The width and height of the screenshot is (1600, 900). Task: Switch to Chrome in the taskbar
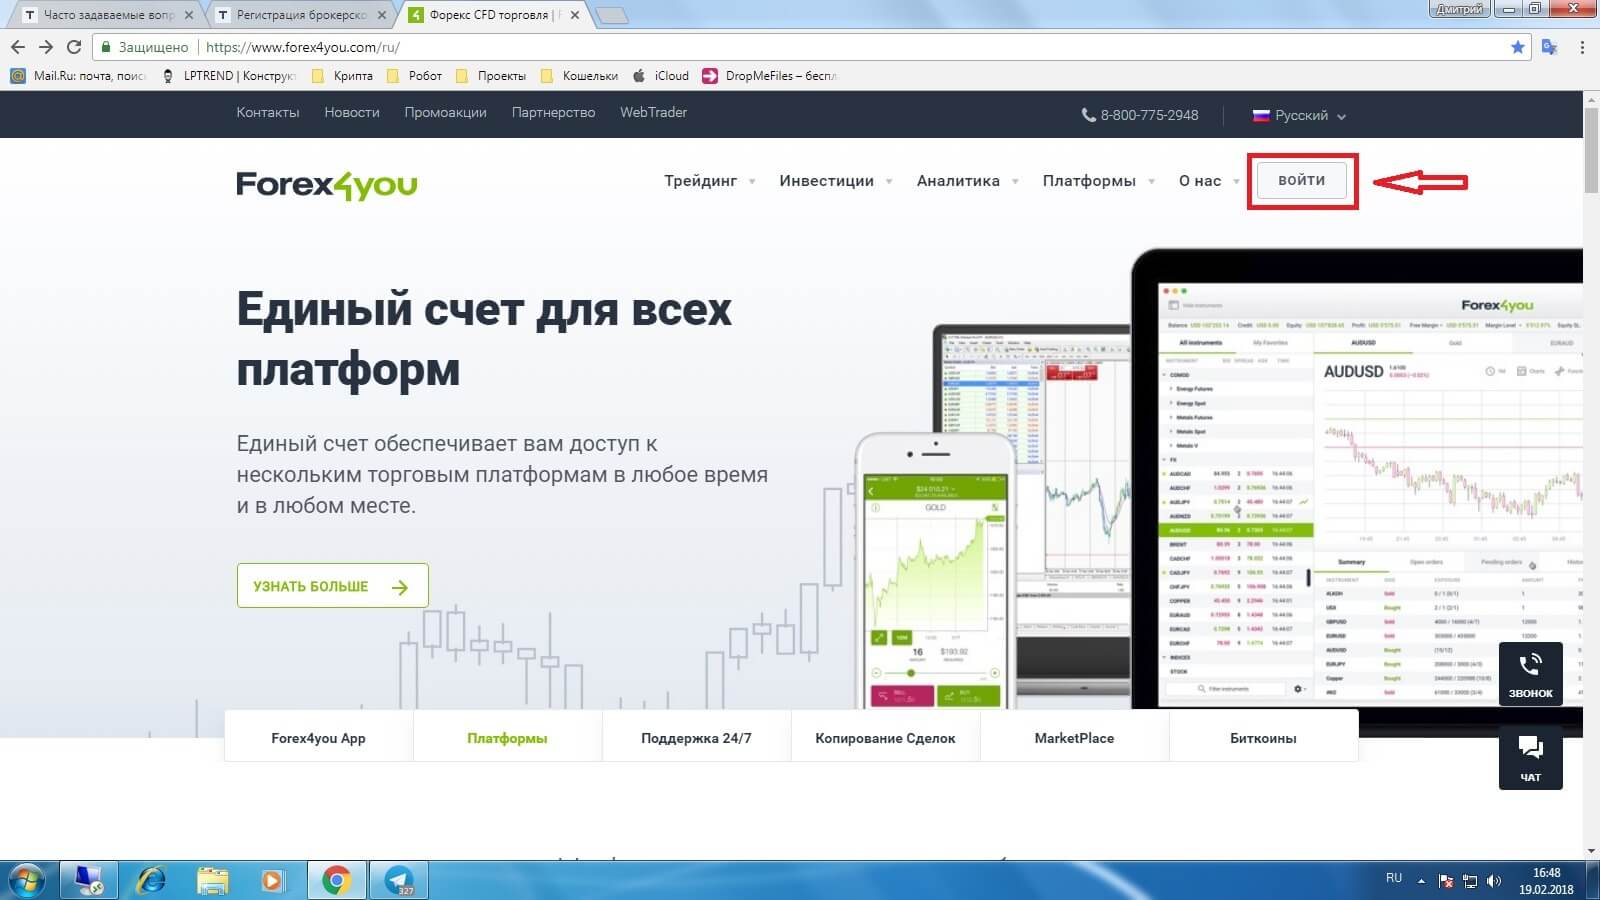(x=336, y=880)
